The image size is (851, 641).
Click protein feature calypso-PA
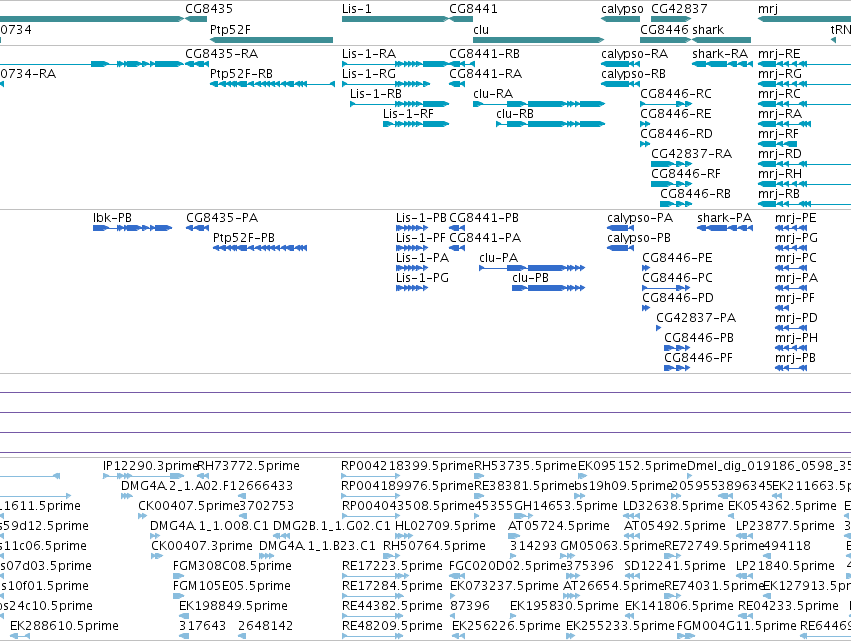point(640,218)
